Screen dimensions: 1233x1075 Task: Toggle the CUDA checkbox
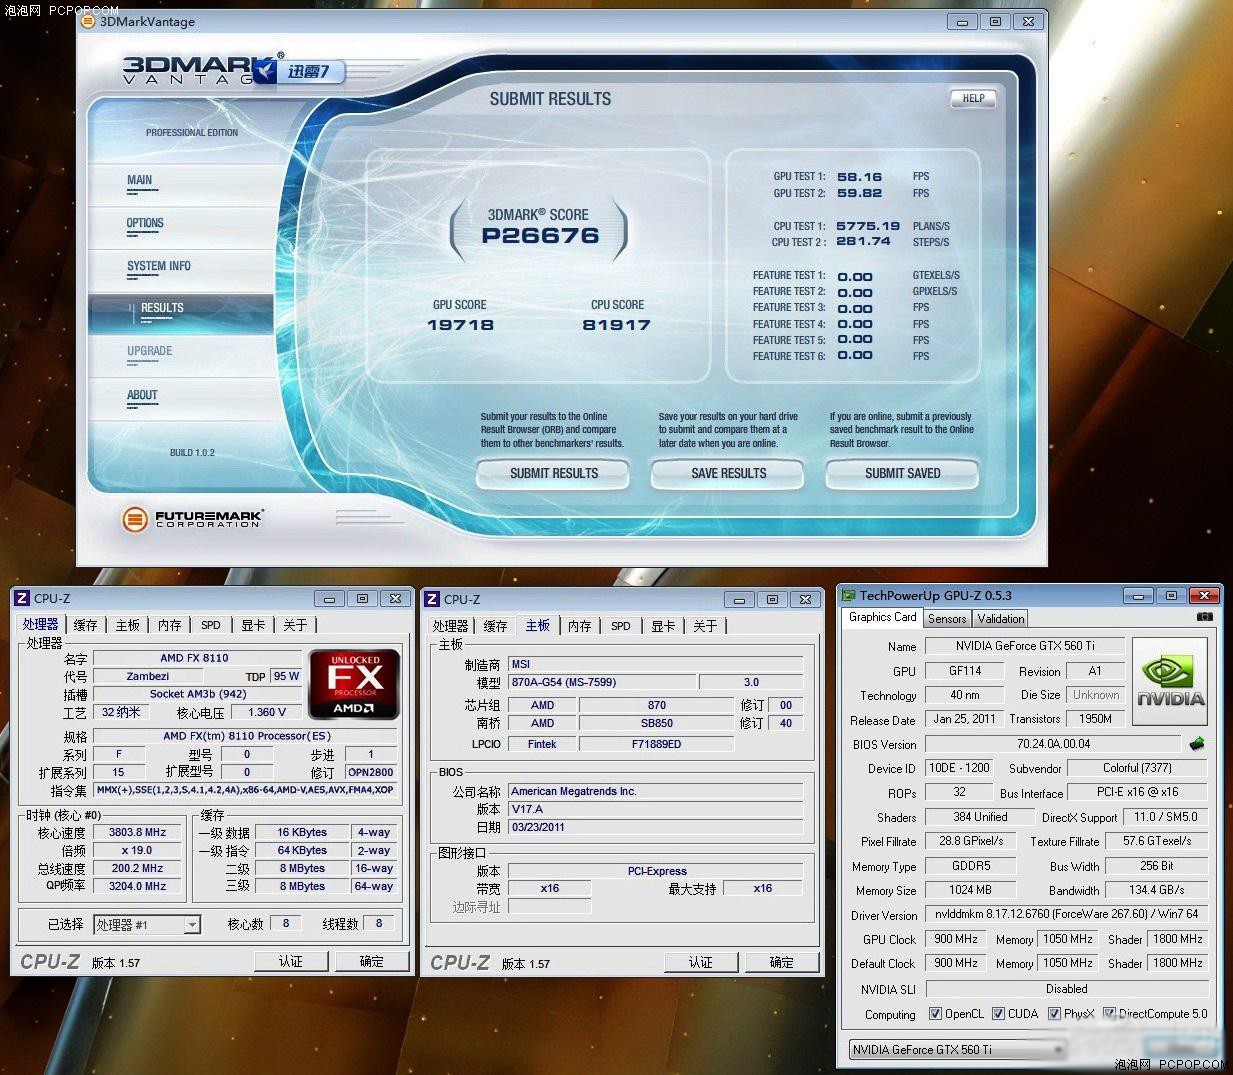998,1013
